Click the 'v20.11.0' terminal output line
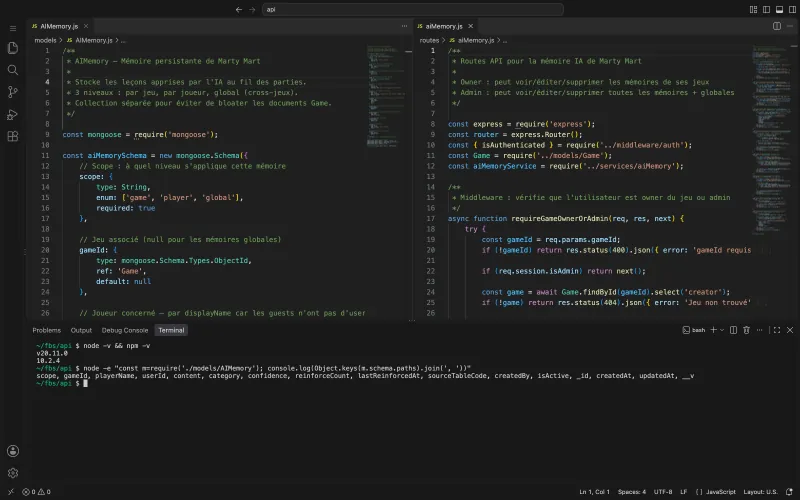The image size is (800, 500). [x=52, y=353]
